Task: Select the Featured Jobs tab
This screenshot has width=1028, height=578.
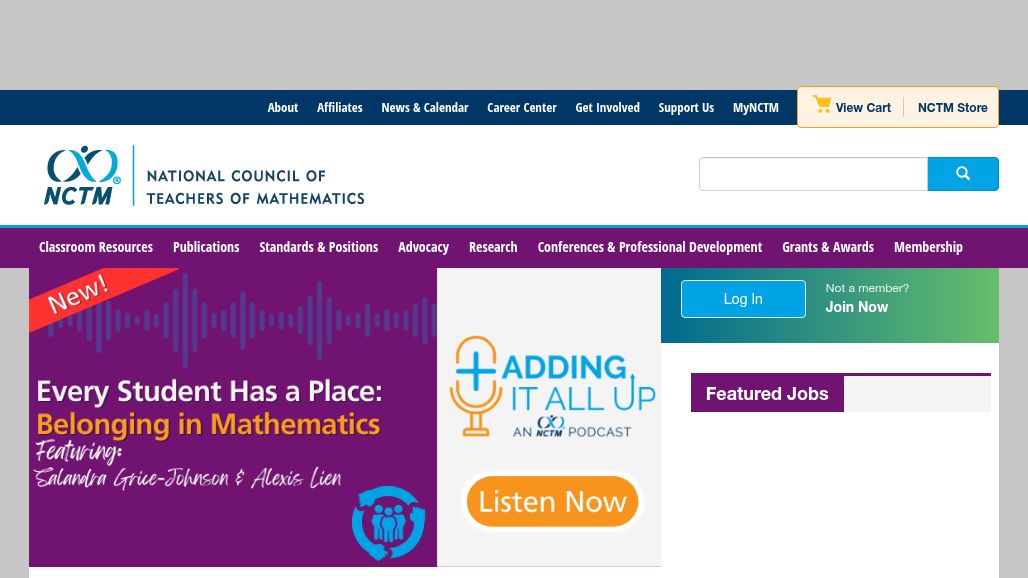Action: (x=767, y=394)
